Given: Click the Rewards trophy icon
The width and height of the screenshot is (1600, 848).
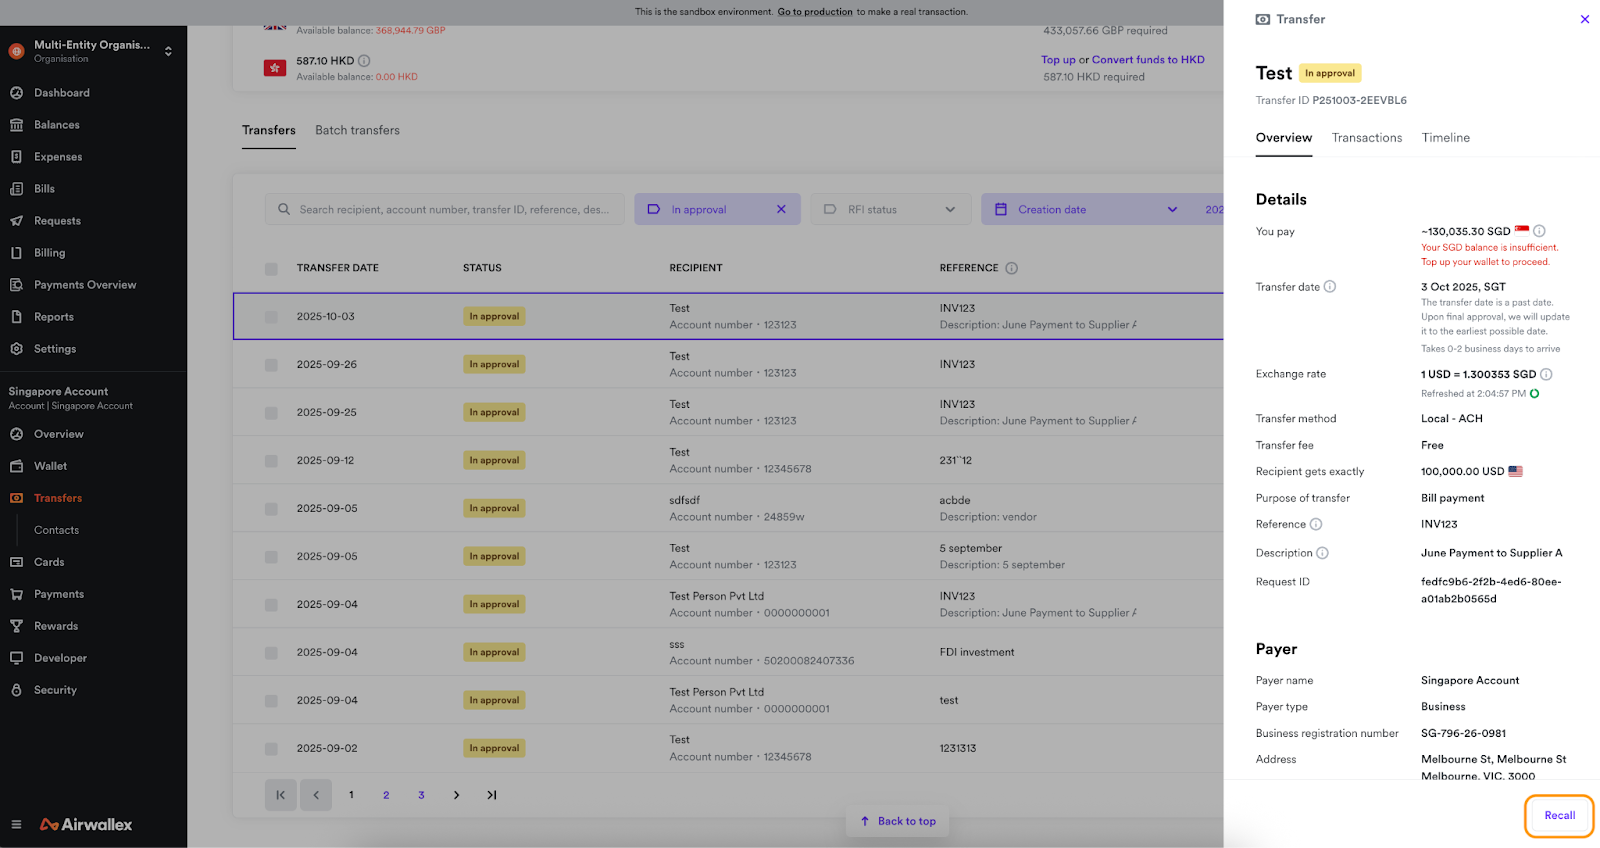Looking at the screenshot, I should [16, 626].
